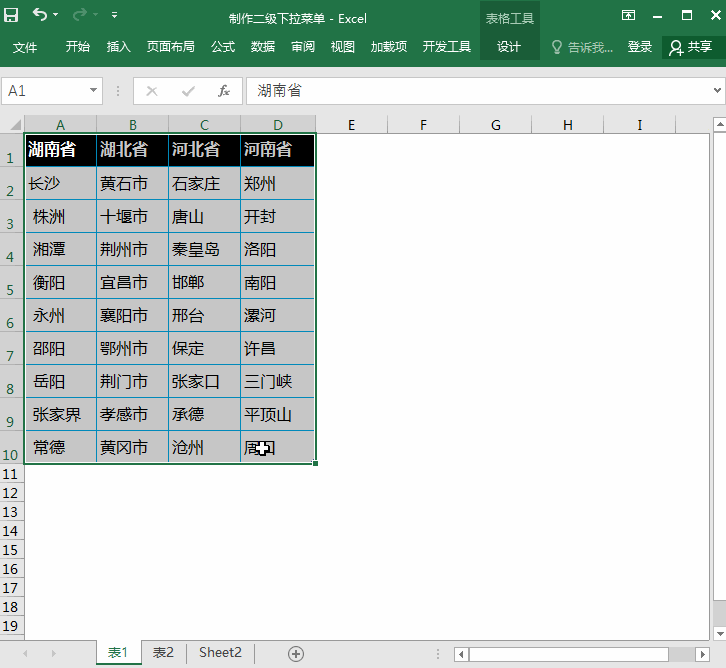Open the Undo history dropdown arrow
The height and width of the screenshot is (668, 726).
(55, 16)
